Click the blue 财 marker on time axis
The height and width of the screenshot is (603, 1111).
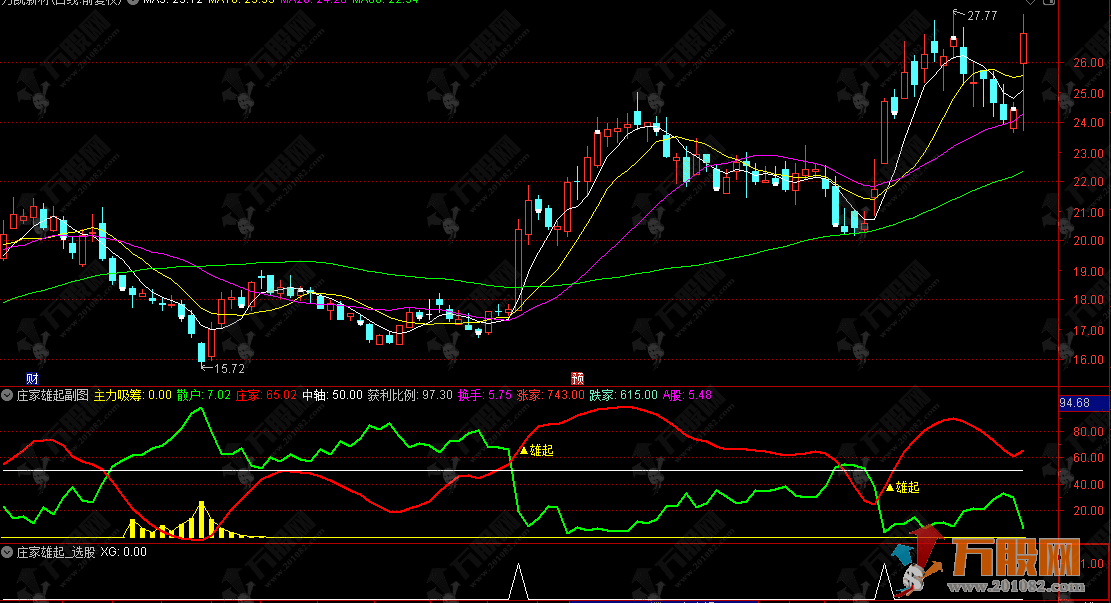pos(32,378)
